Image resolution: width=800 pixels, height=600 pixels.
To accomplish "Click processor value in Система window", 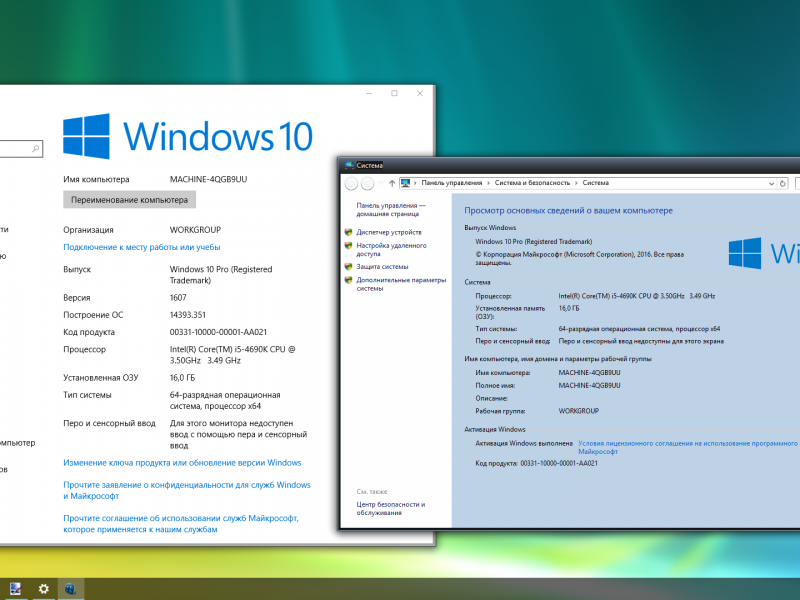I will [637, 296].
